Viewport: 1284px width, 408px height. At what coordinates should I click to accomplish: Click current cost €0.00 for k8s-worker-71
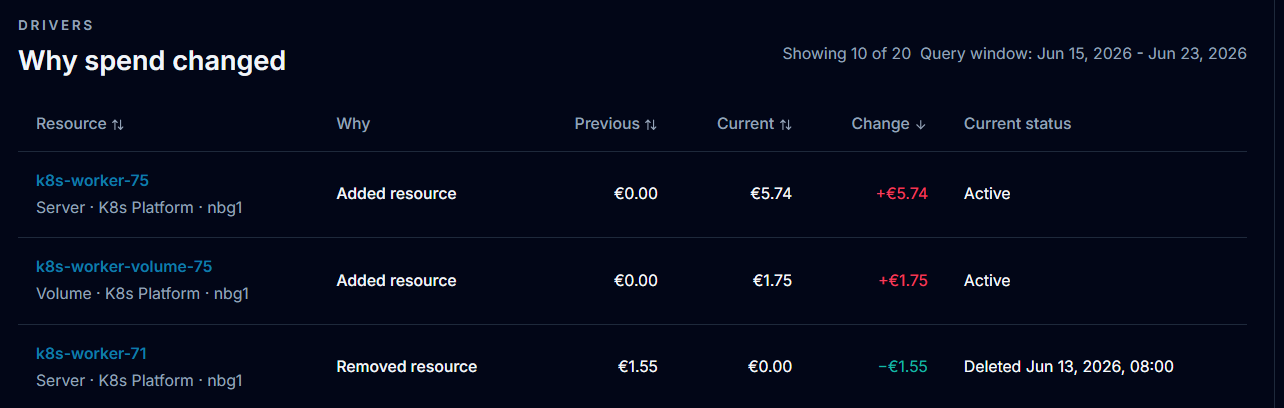tap(770, 367)
